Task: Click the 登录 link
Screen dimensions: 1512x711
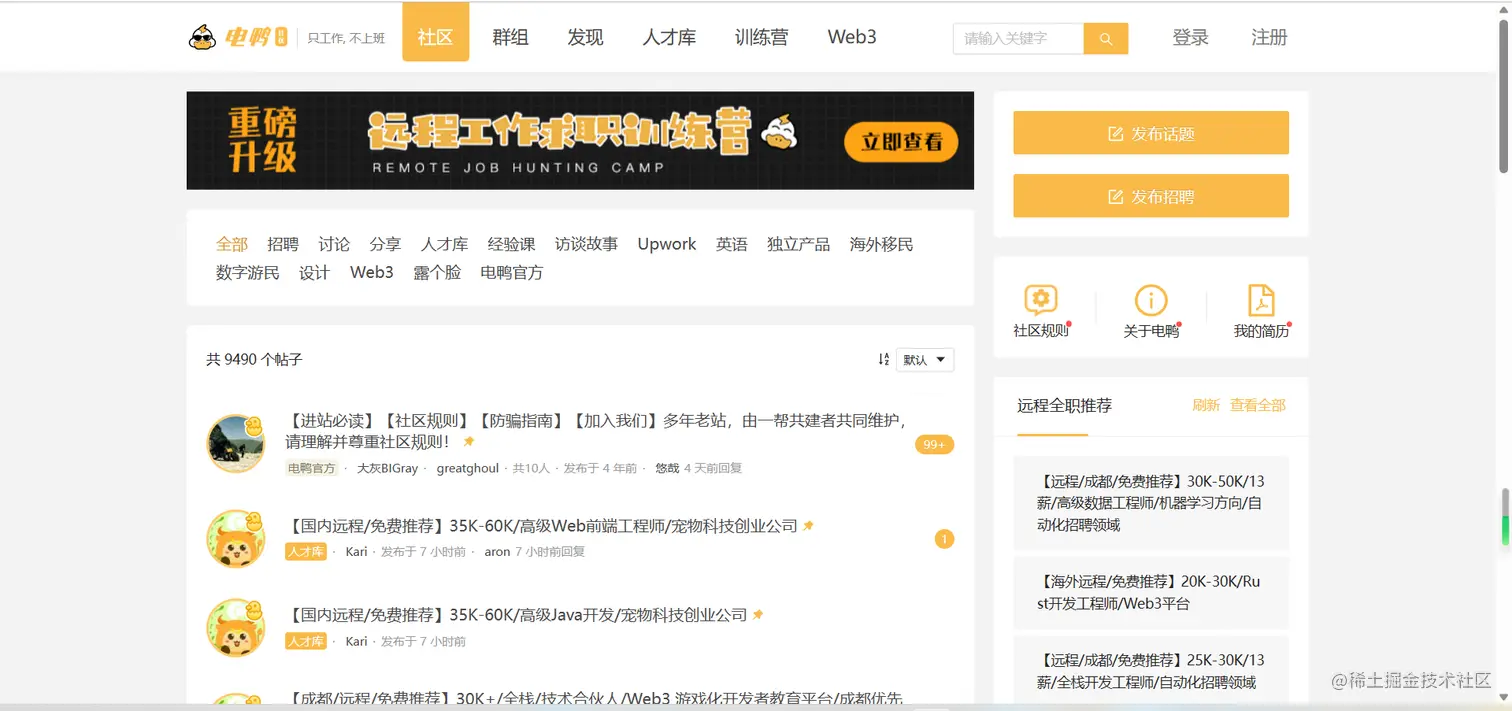Action: pos(1190,37)
